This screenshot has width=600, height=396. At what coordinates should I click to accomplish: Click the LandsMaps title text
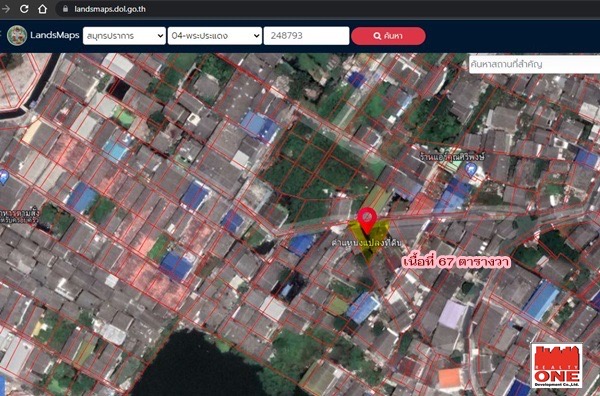pos(55,36)
